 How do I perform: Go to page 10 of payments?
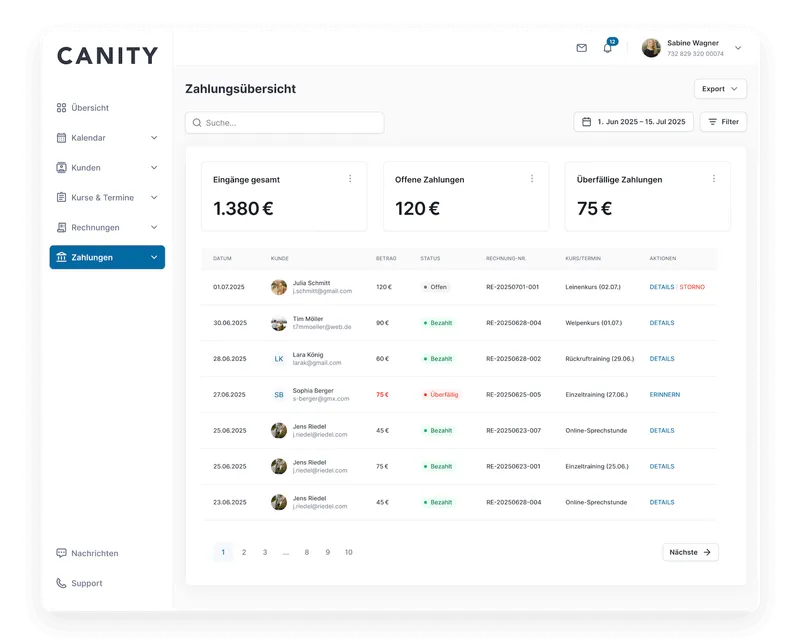click(x=349, y=552)
